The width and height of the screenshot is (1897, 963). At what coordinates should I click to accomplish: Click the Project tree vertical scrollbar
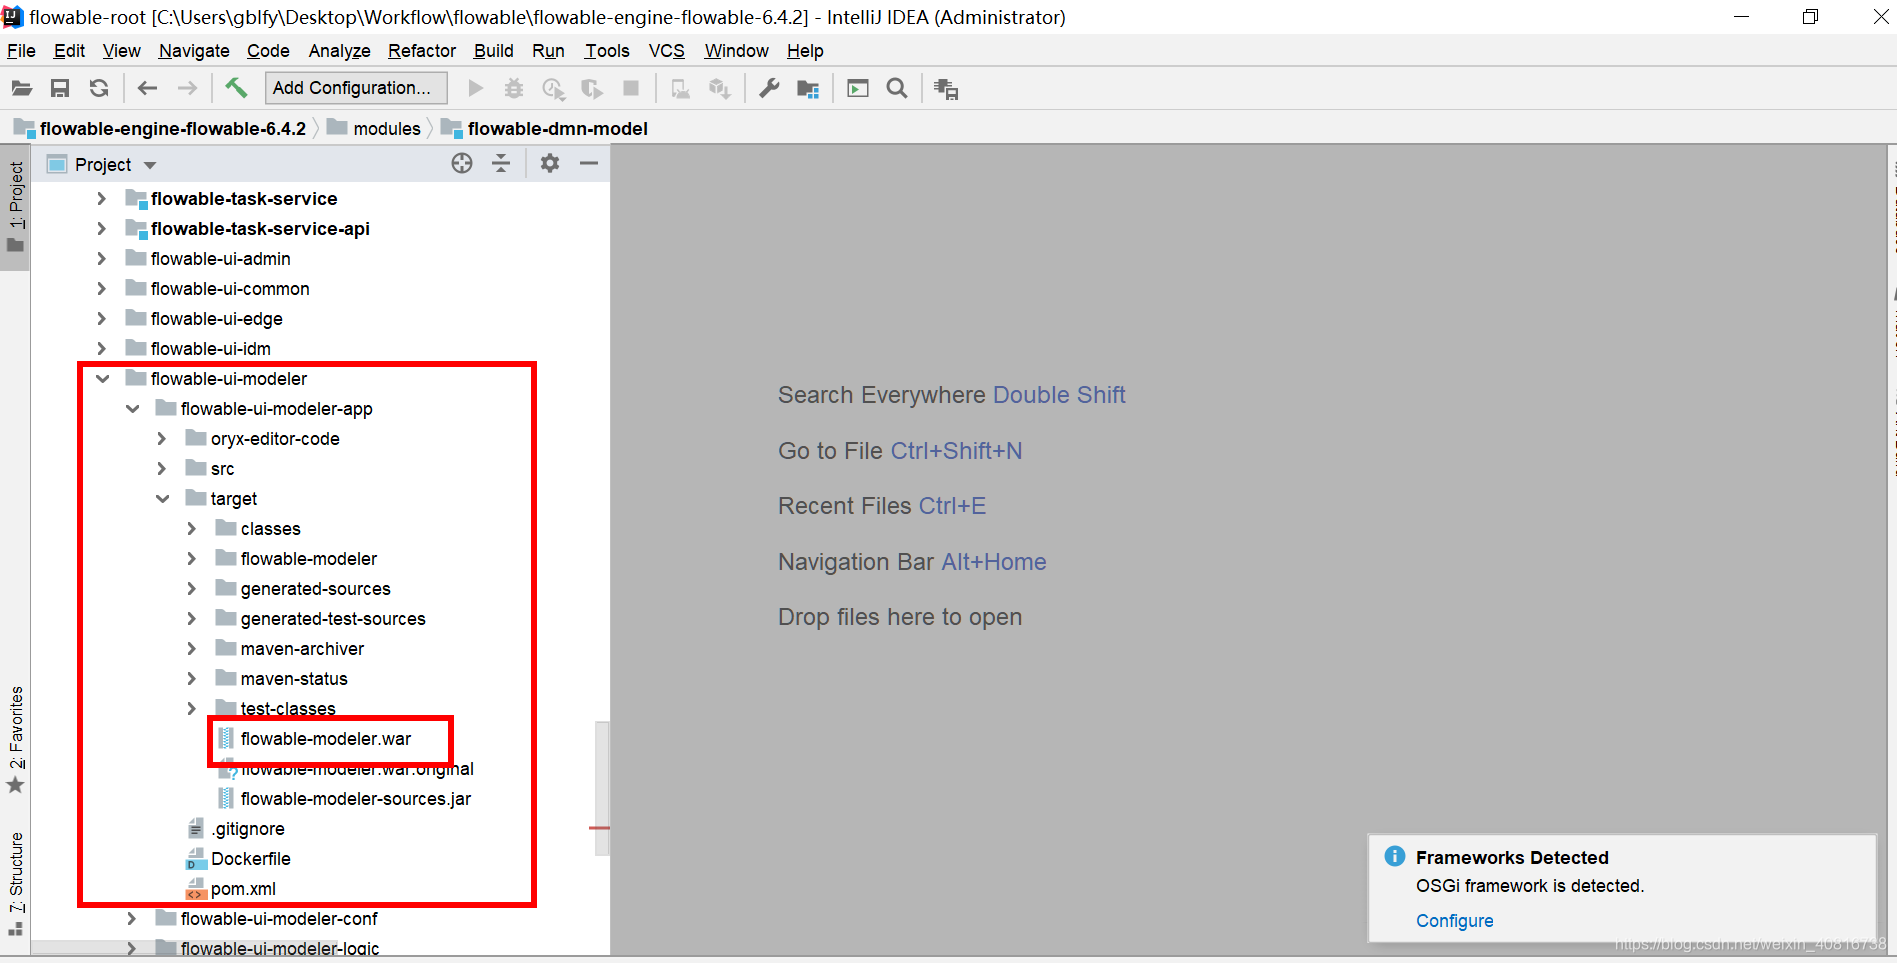click(x=602, y=788)
